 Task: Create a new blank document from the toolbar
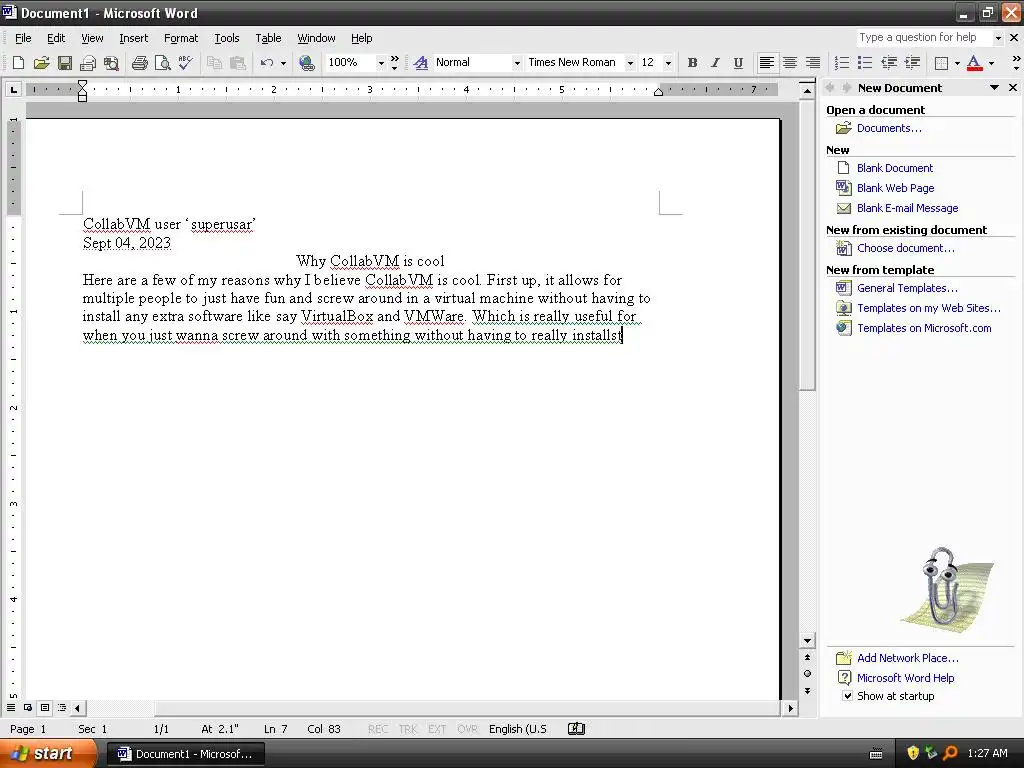18,63
